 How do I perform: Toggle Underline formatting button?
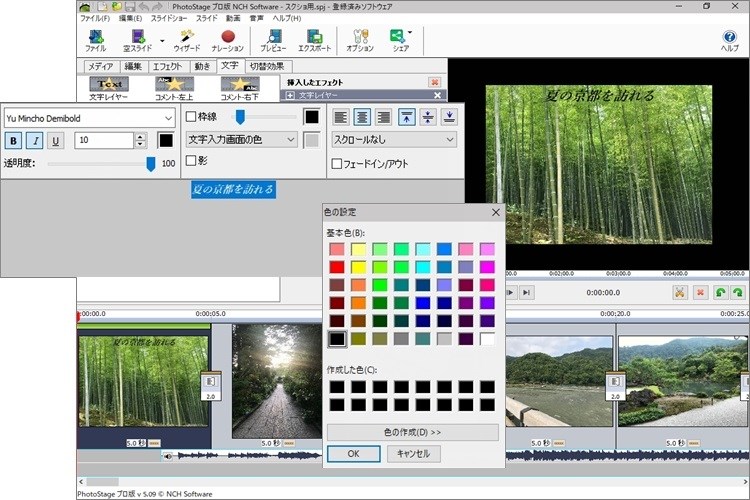[55, 141]
